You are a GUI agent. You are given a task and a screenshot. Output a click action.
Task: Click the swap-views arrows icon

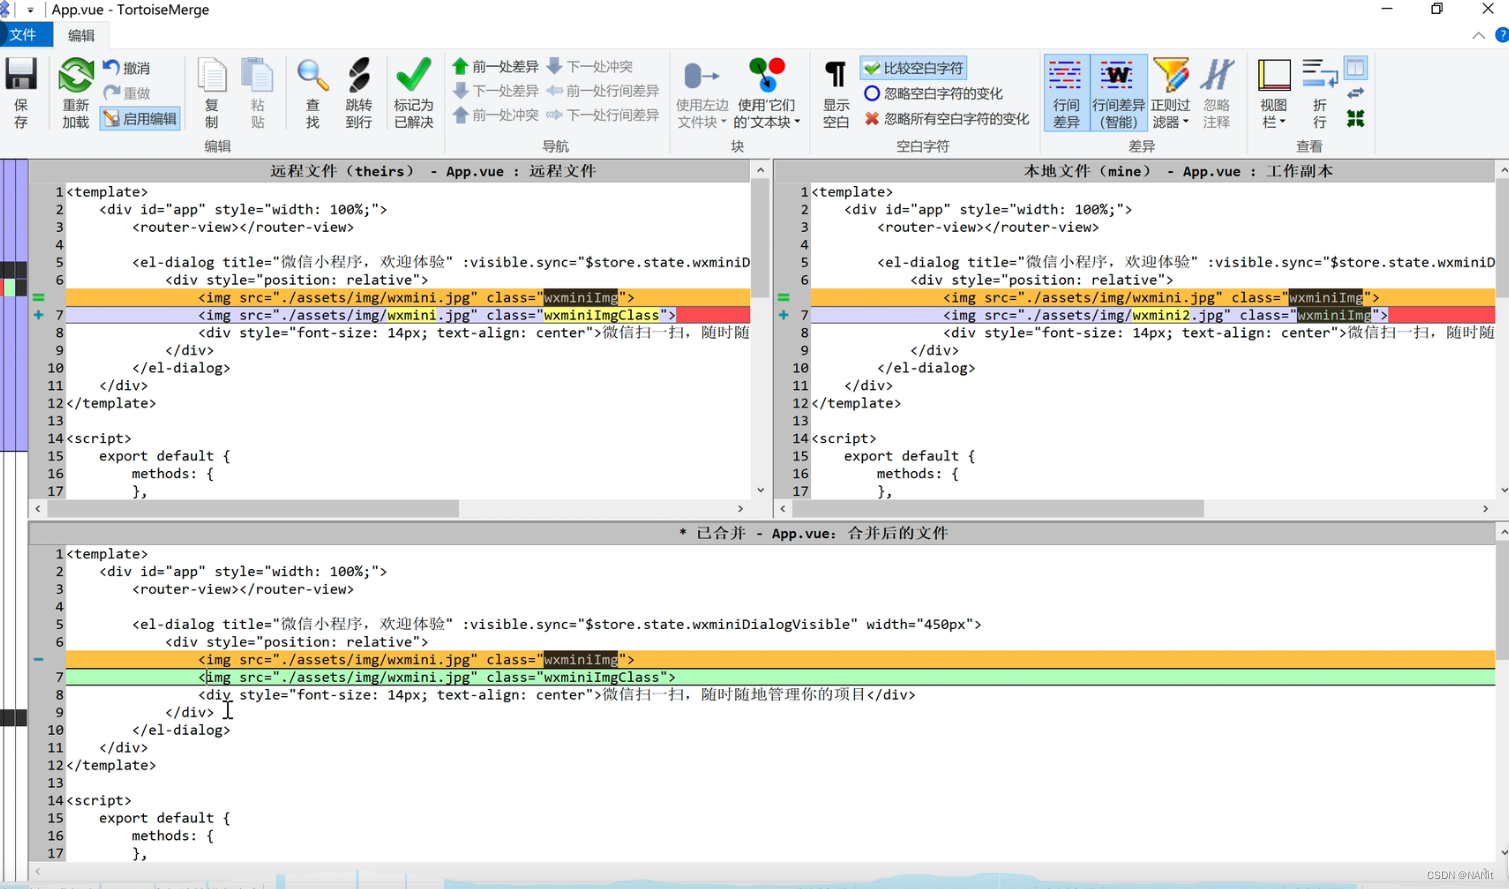1356,93
